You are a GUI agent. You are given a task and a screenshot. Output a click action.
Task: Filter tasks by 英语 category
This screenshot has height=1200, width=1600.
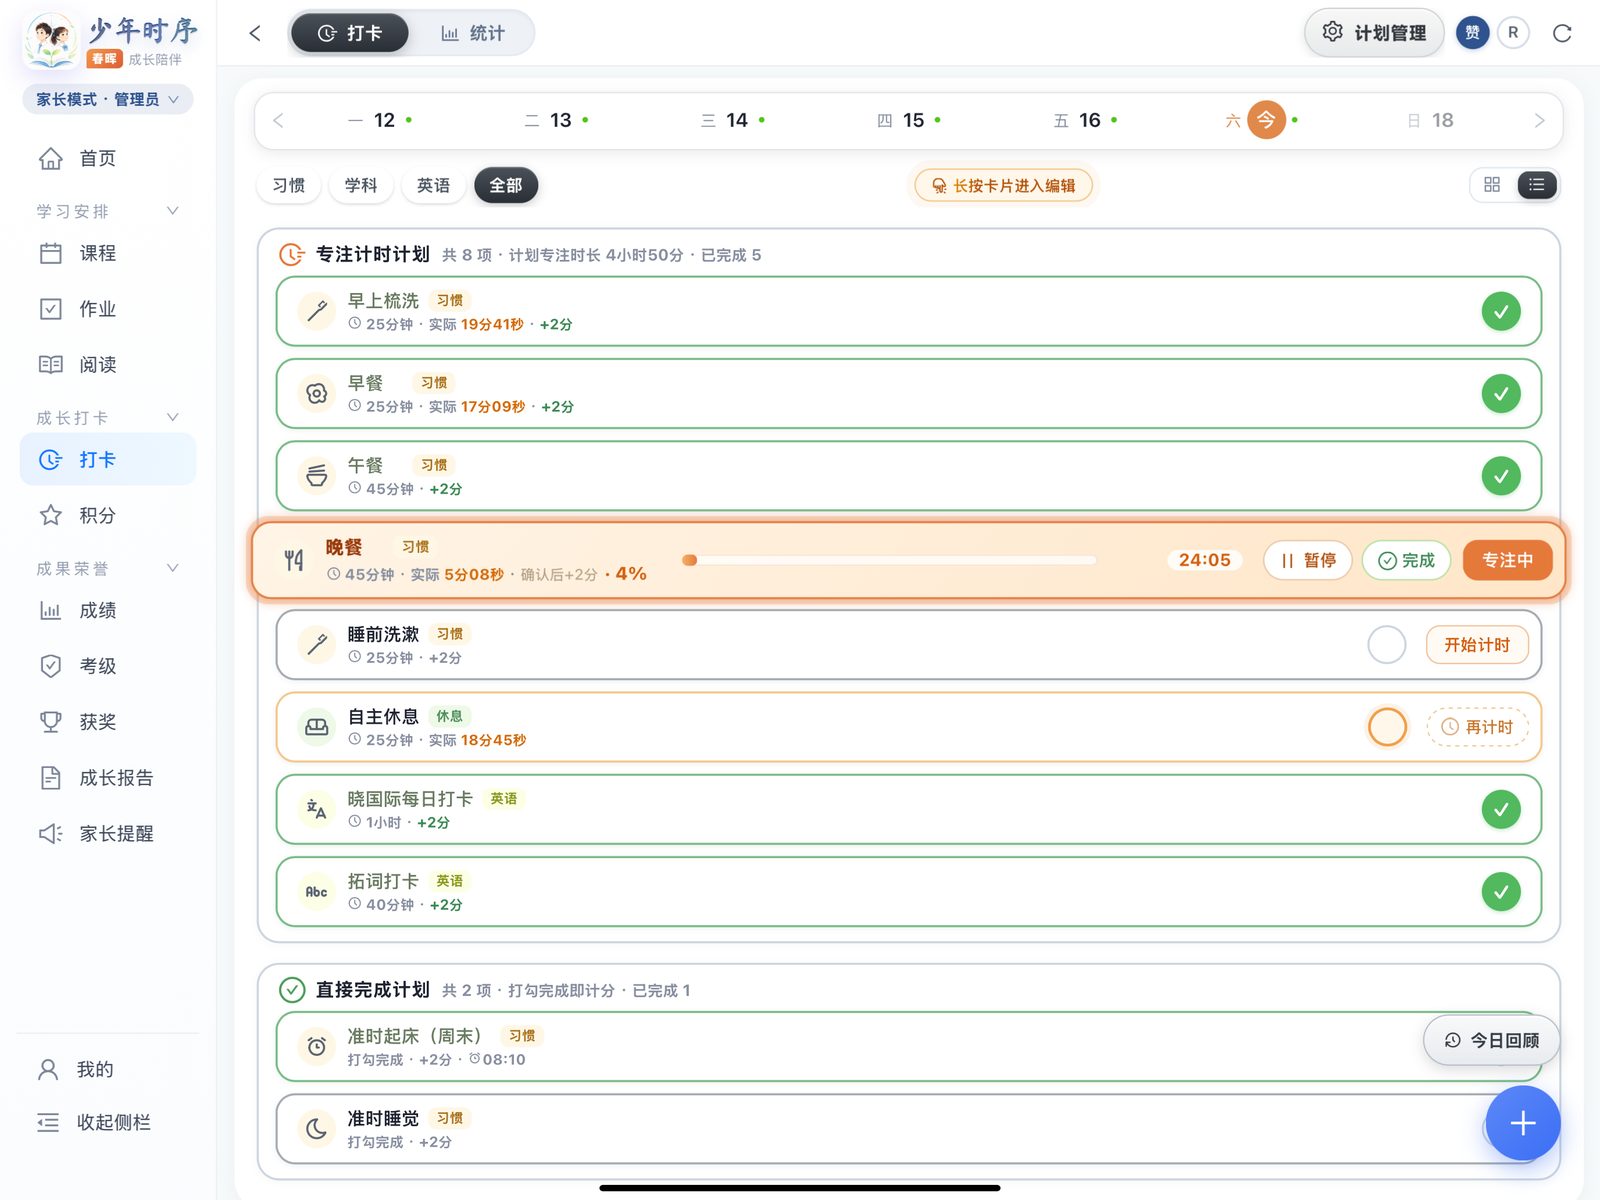(433, 185)
